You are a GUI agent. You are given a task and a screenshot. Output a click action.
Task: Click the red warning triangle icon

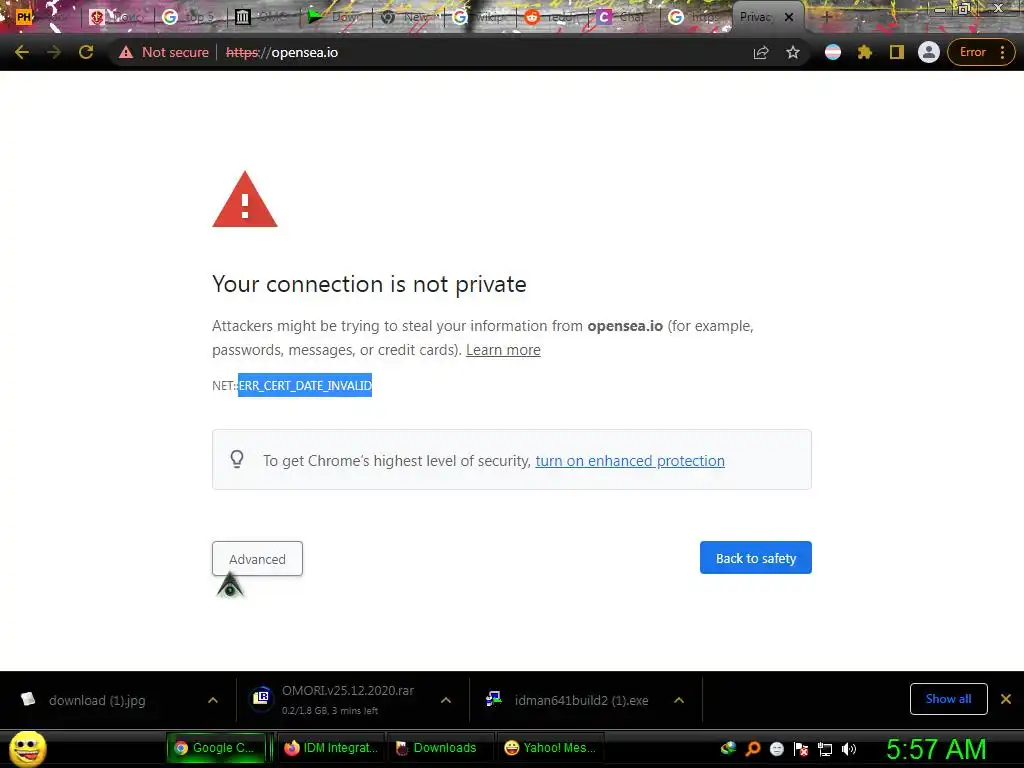tap(245, 200)
